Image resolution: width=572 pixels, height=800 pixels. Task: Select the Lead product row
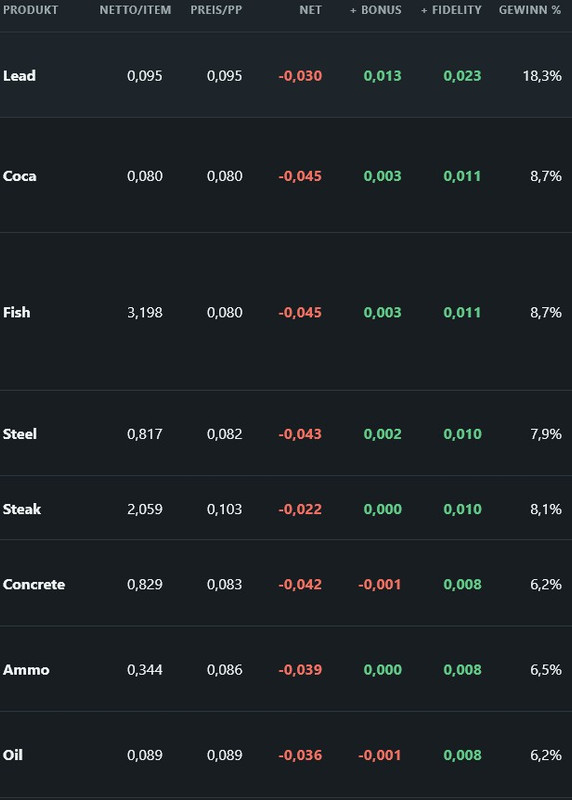[x=286, y=76]
